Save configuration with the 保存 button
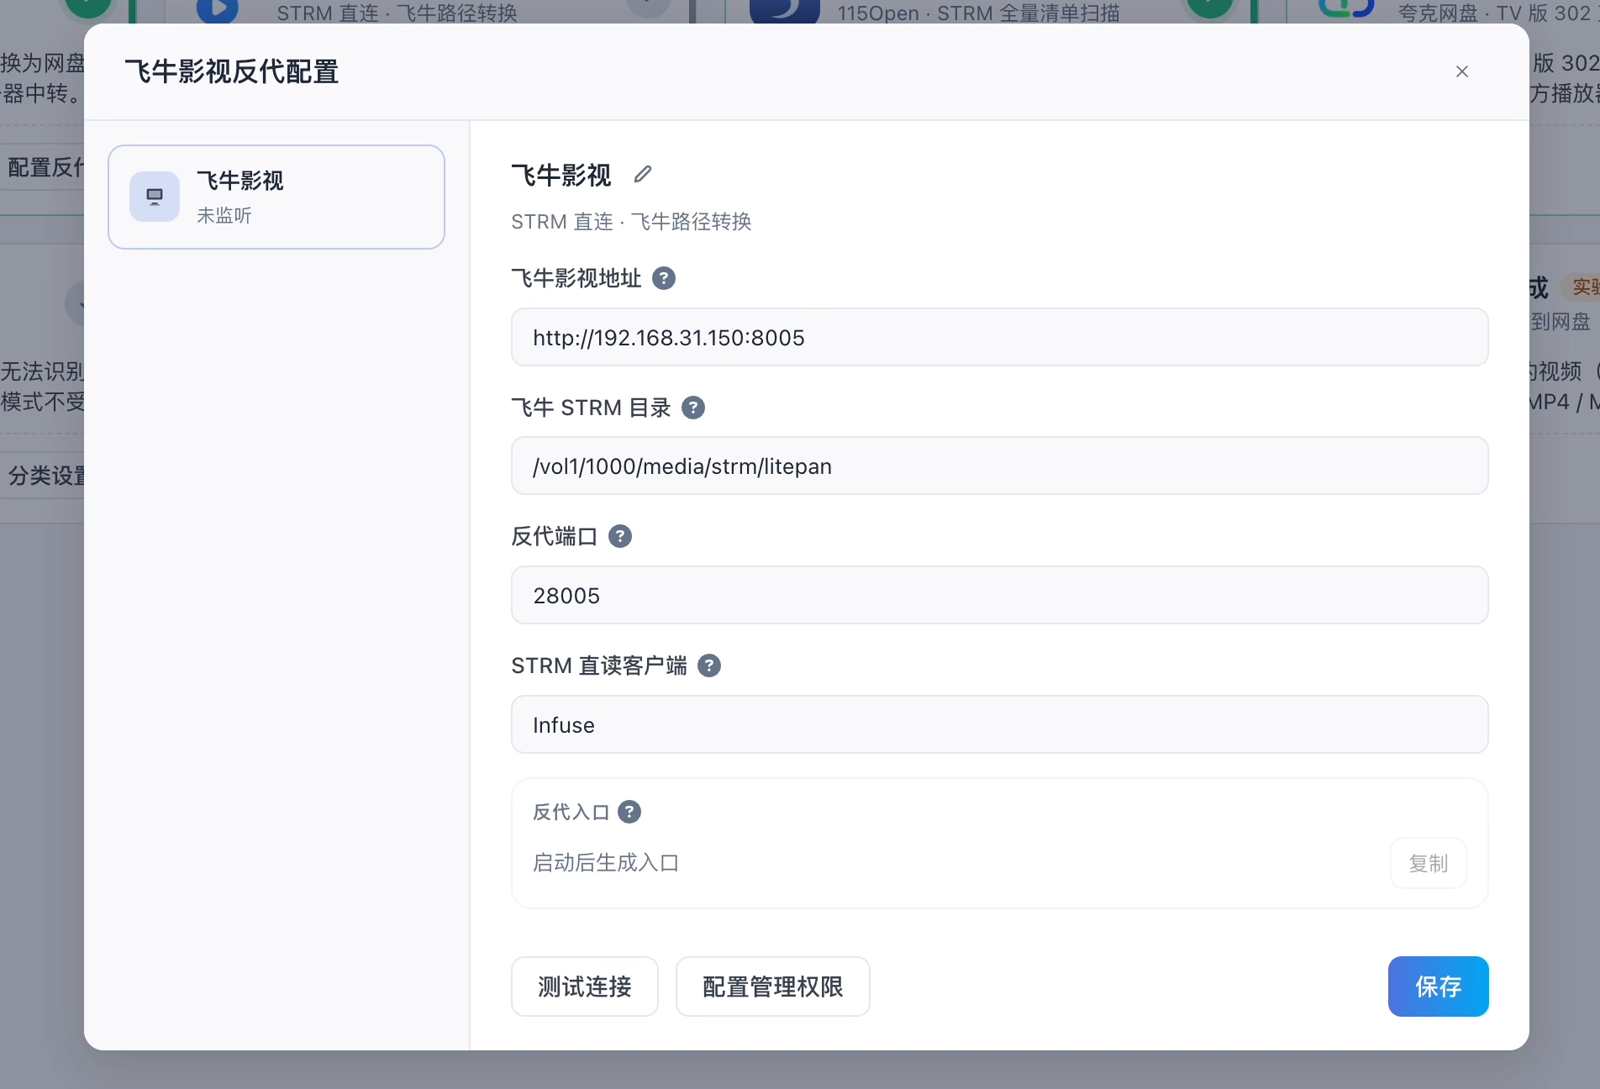1600x1089 pixels. 1438,987
